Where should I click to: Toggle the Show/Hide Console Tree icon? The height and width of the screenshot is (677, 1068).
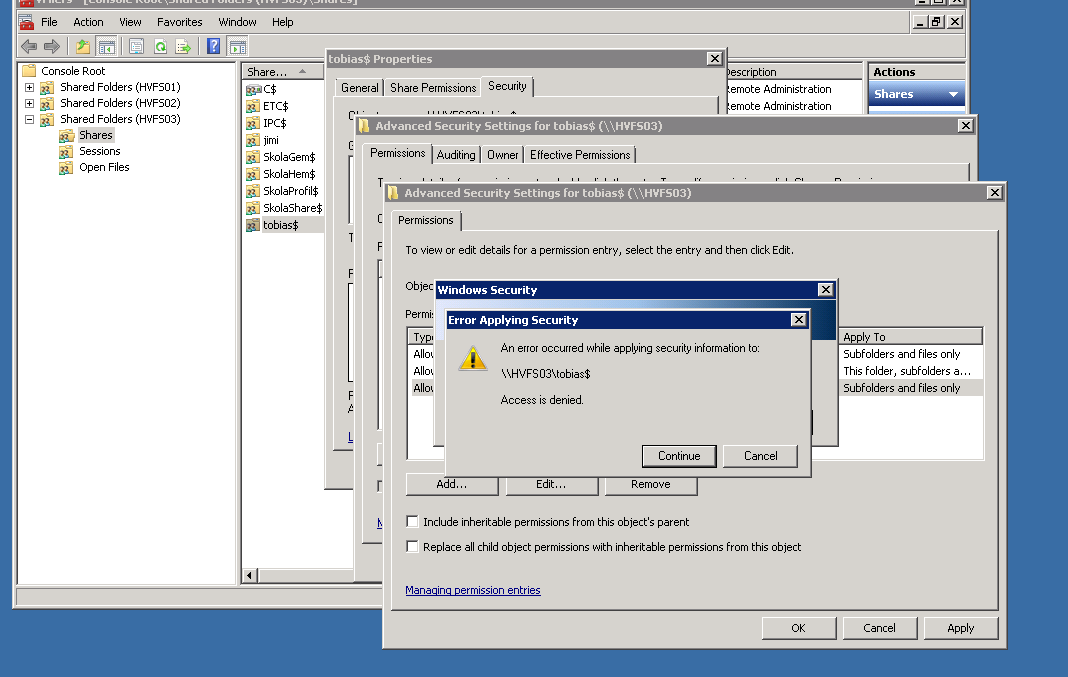106,46
